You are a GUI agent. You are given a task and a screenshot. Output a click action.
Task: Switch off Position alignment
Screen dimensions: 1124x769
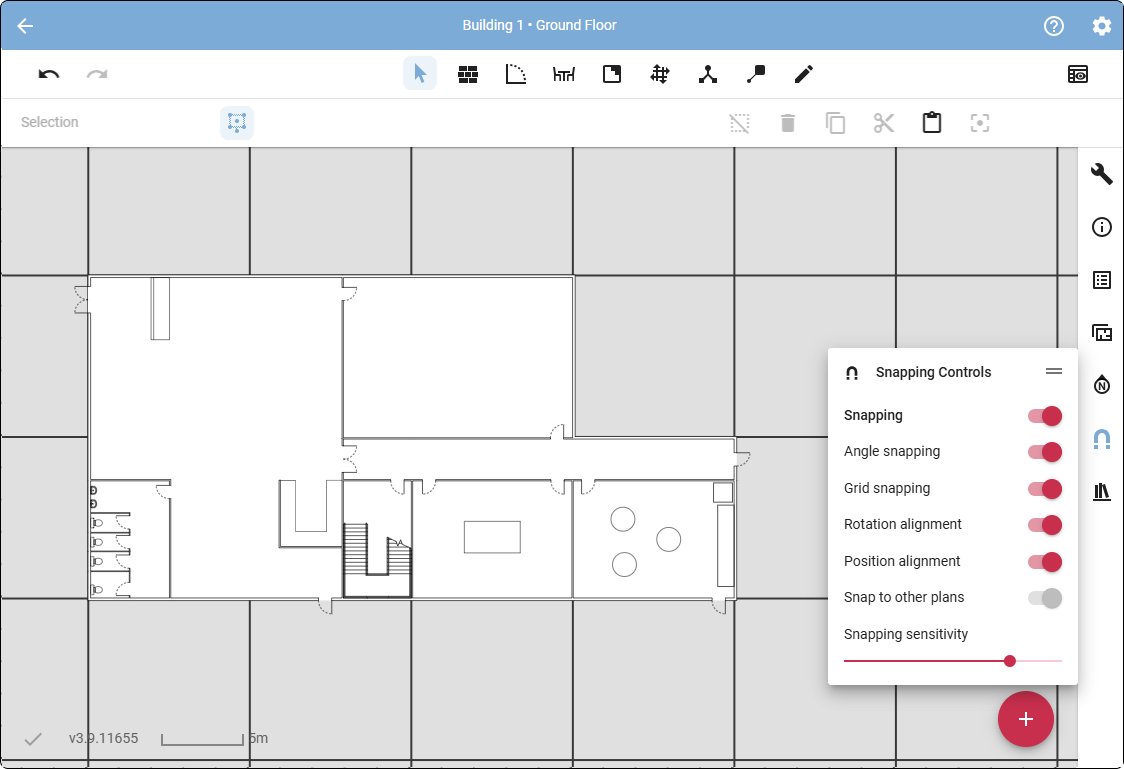click(1044, 562)
